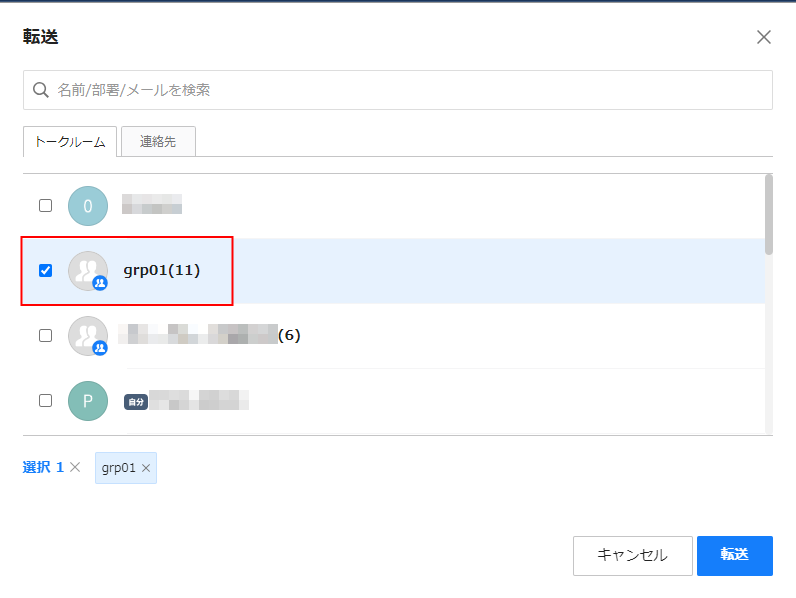Image resolution: width=796 pixels, height=598 pixels.
Task: Click the blue 転送 button
Action: click(734, 555)
